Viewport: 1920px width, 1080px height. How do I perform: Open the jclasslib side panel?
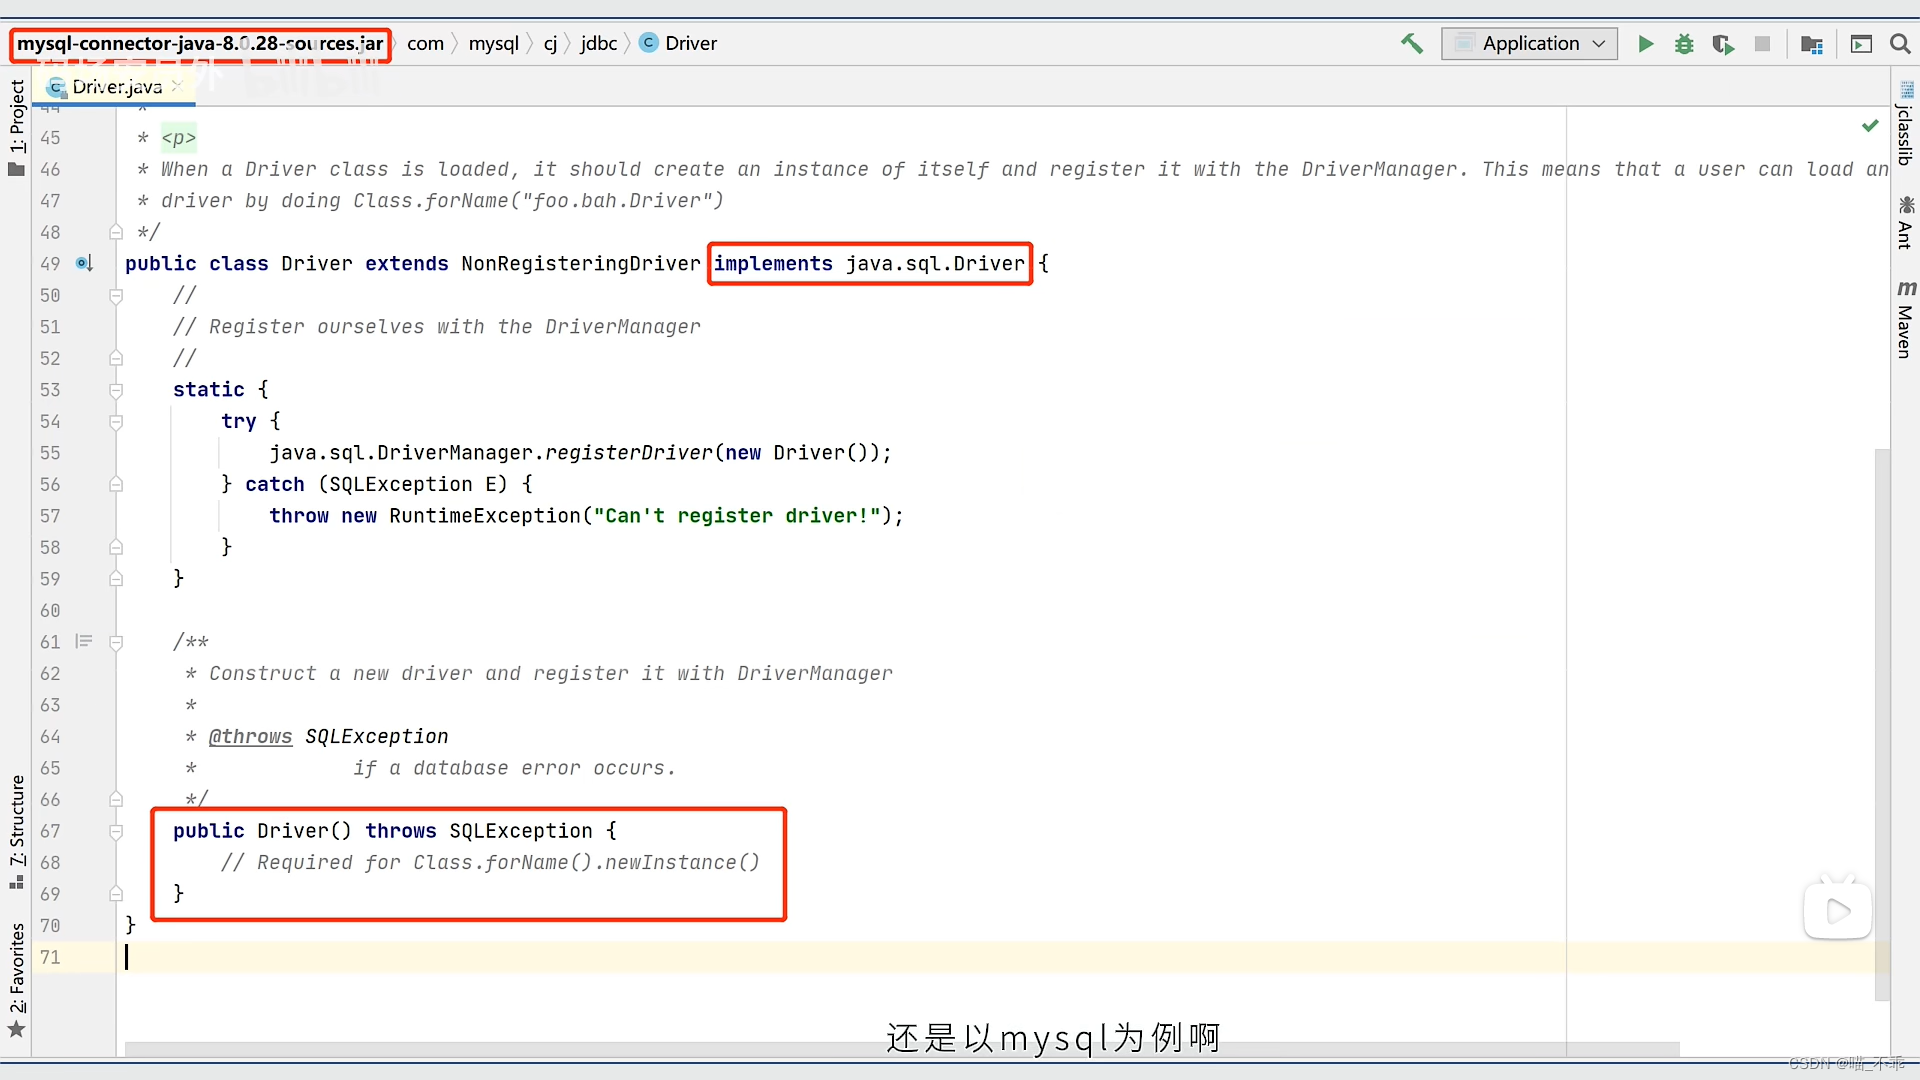pos(1905,124)
